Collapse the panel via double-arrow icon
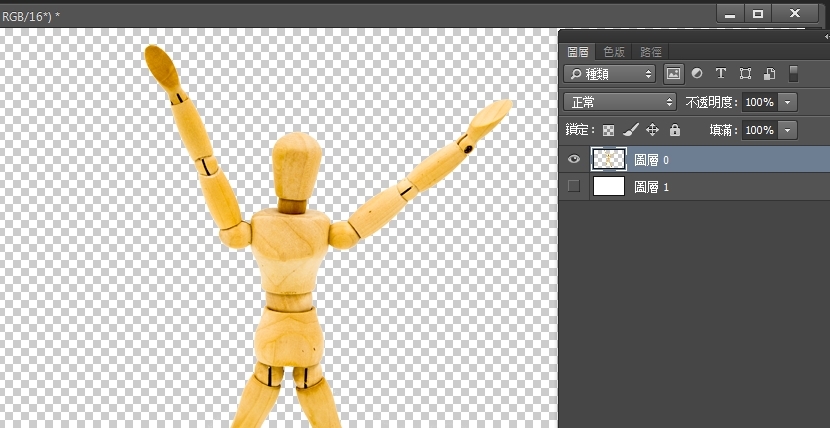Image resolution: width=830 pixels, height=428 pixels. click(x=827, y=37)
